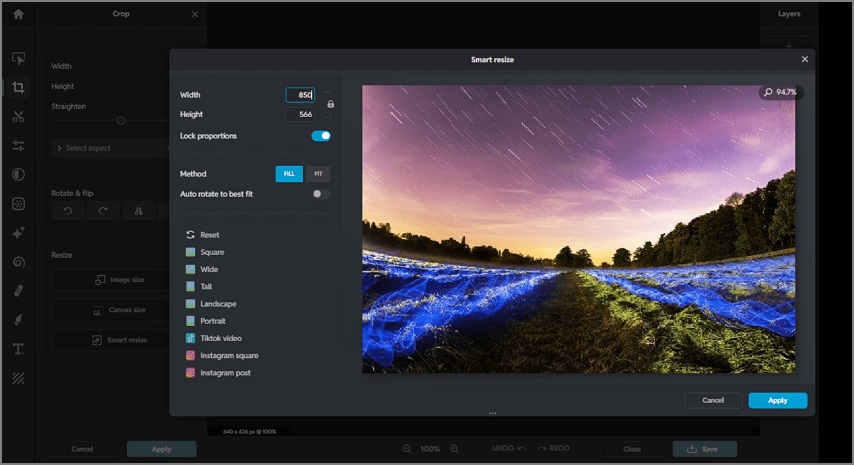This screenshot has height=465, width=854.
Task: Open the Adjust sliders tool
Action: (x=19, y=145)
